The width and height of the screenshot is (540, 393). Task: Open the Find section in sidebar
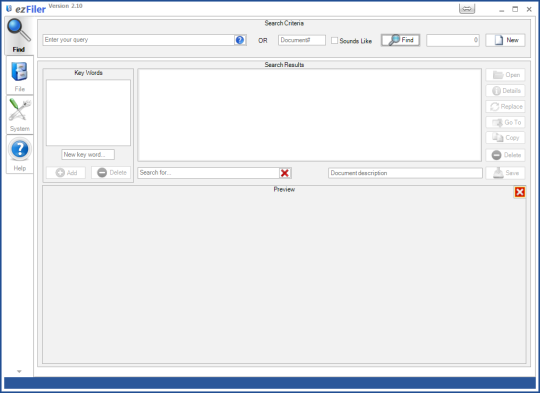pos(19,36)
